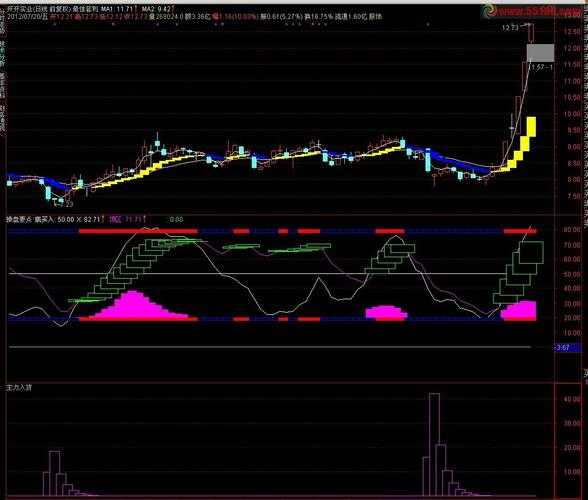Select the second vertical tab in left sidebar

[2, 53]
